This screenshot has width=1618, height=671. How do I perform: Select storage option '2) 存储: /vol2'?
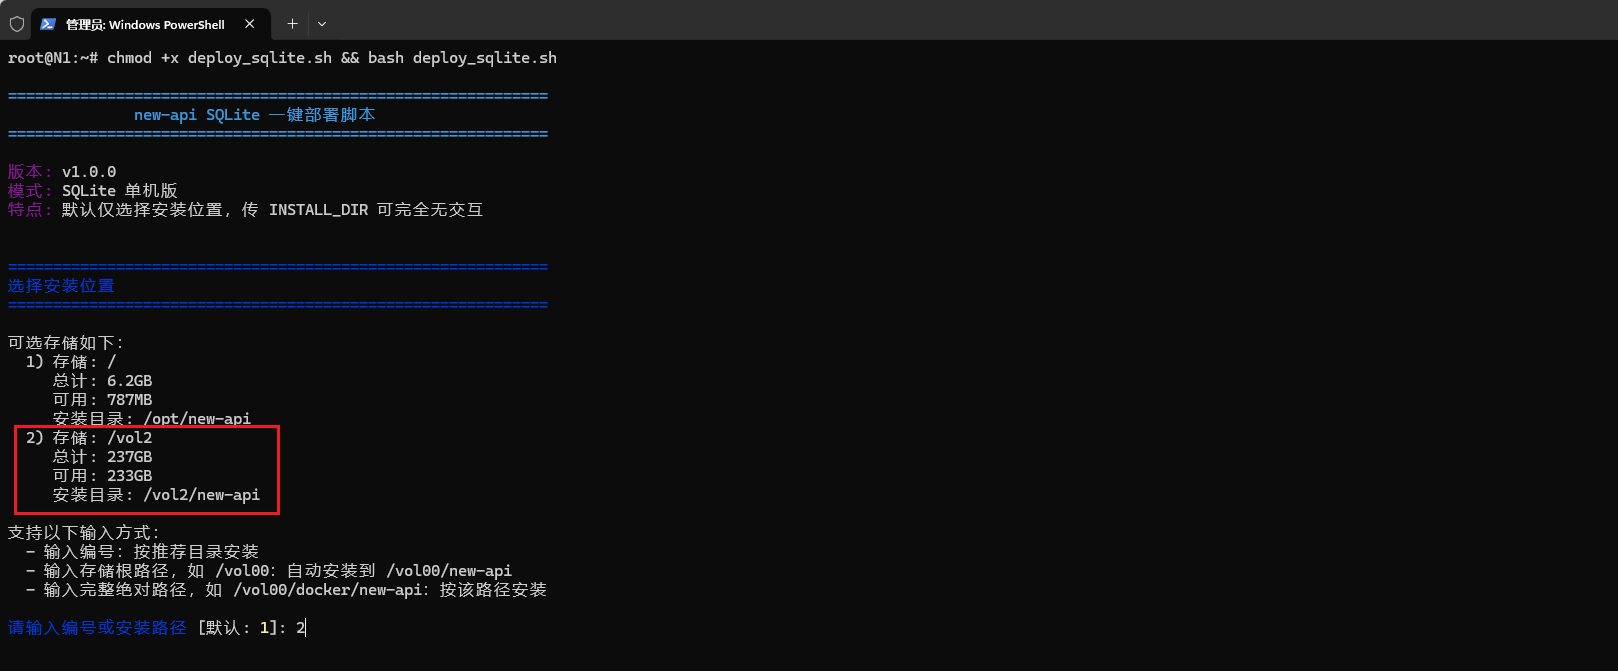(x=90, y=437)
